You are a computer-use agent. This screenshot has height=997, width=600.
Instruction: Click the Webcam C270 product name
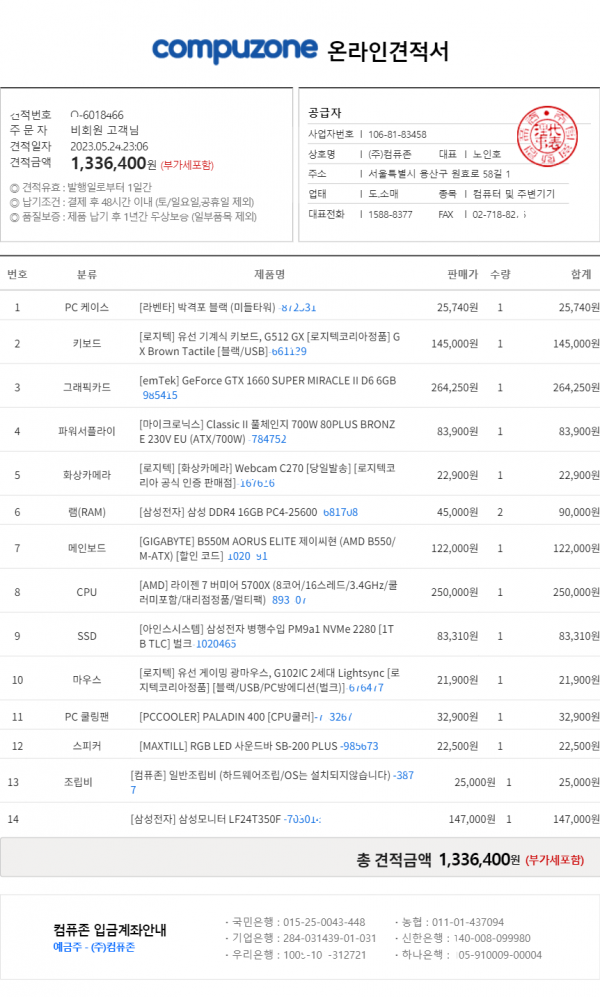267,475
